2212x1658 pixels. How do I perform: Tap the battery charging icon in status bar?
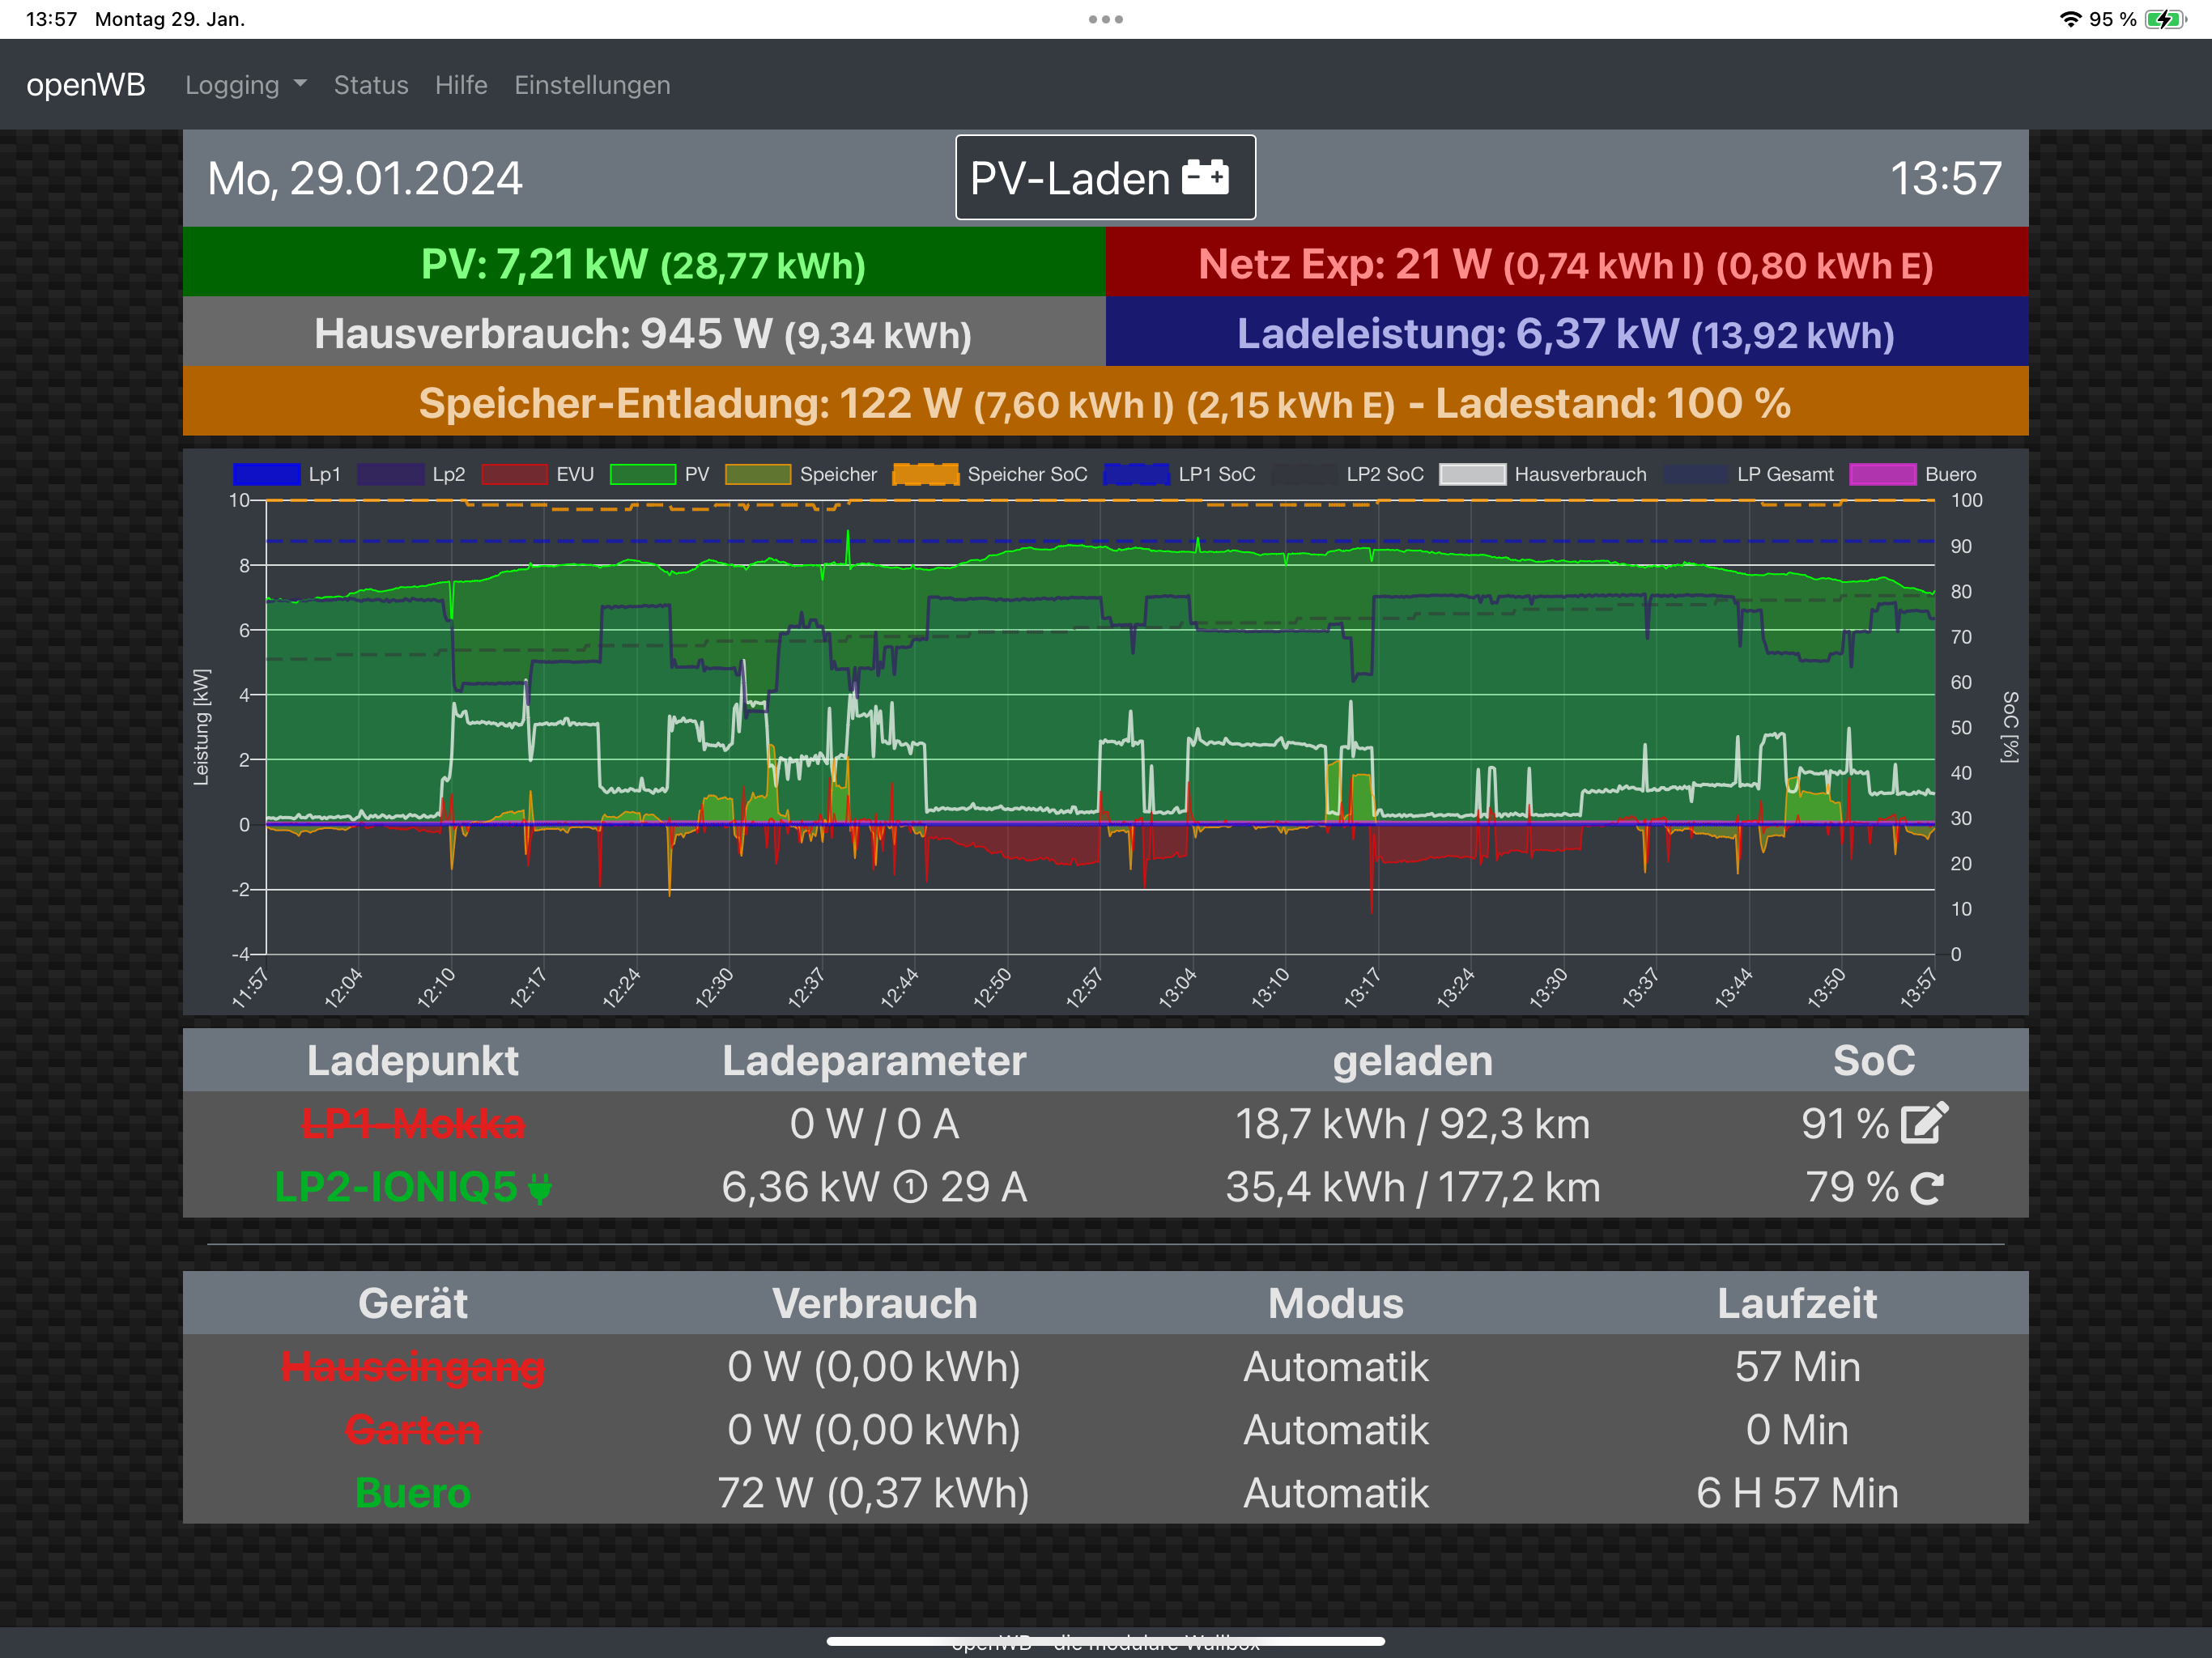click(2165, 19)
